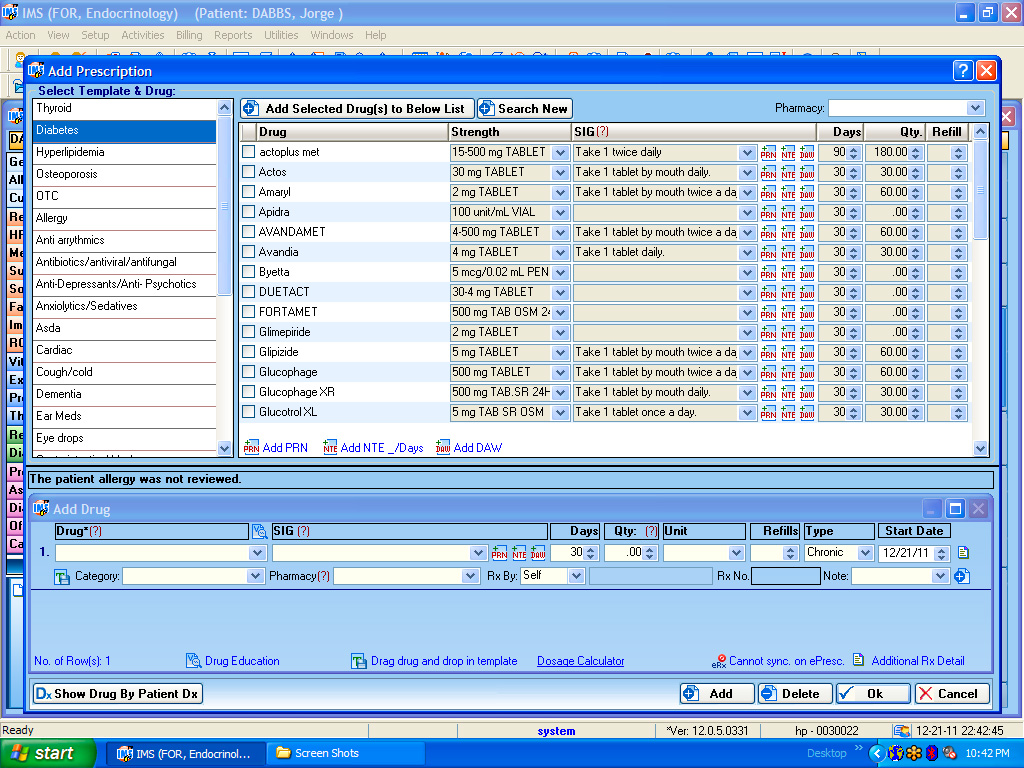Open Additional Rx Detail icon
Screen dimensions: 1024x768
click(x=858, y=661)
